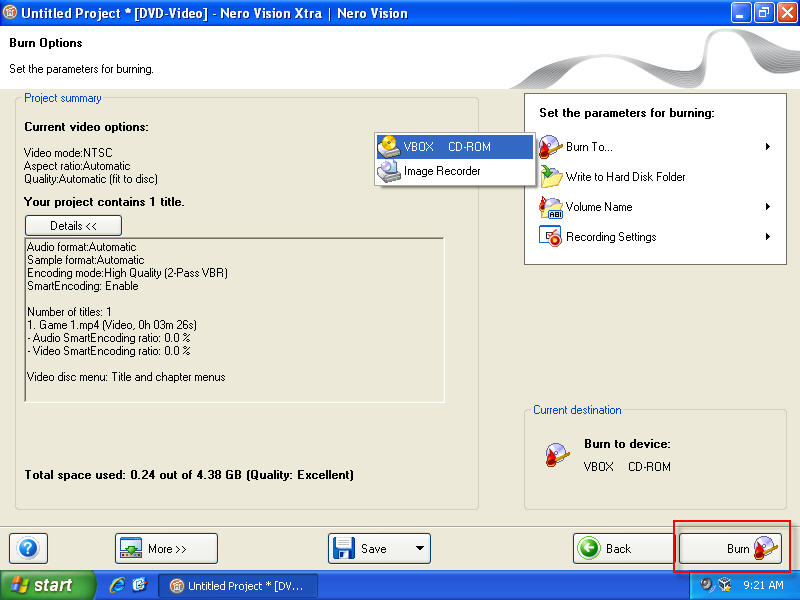Collapse the project Details section
This screenshot has width=800, height=600.
(73, 226)
